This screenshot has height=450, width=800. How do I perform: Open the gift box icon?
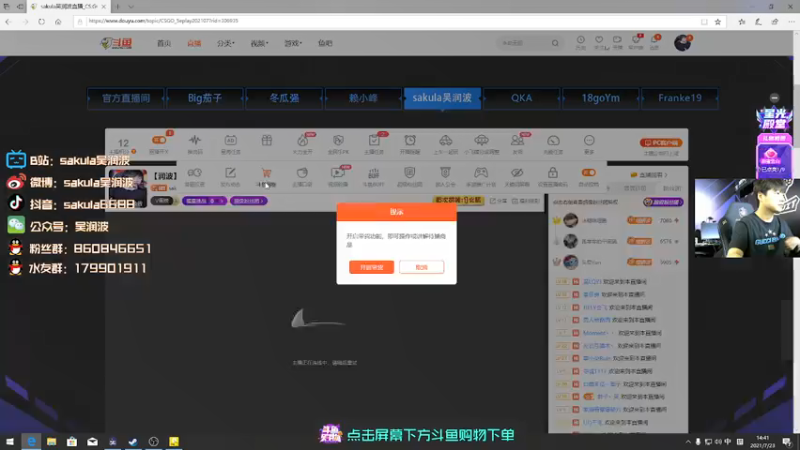pos(267,140)
